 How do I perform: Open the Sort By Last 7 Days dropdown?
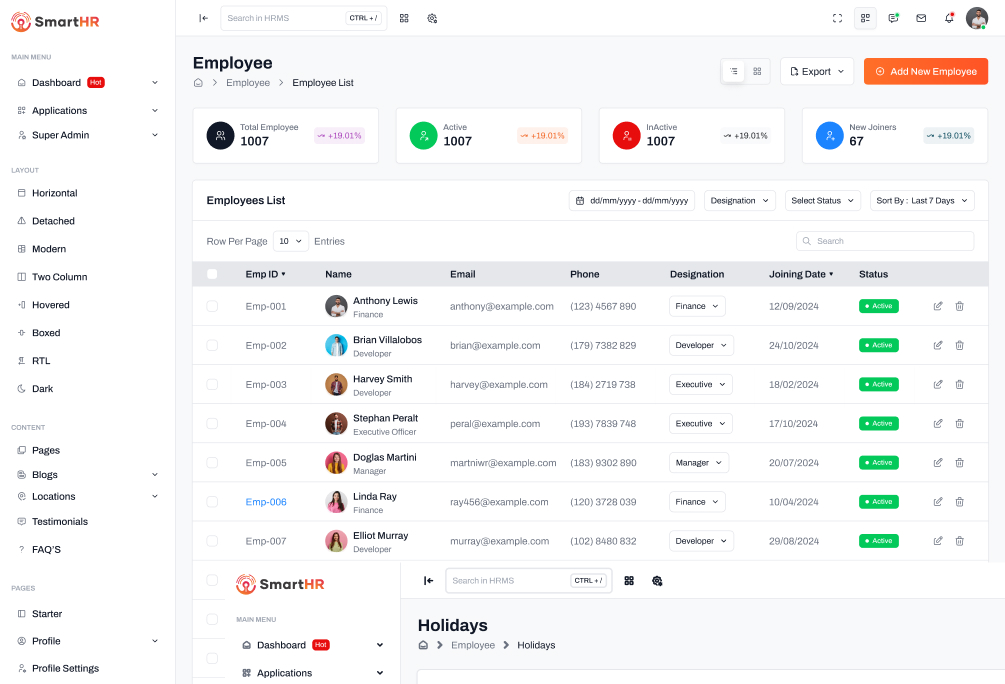click(921, 201)
